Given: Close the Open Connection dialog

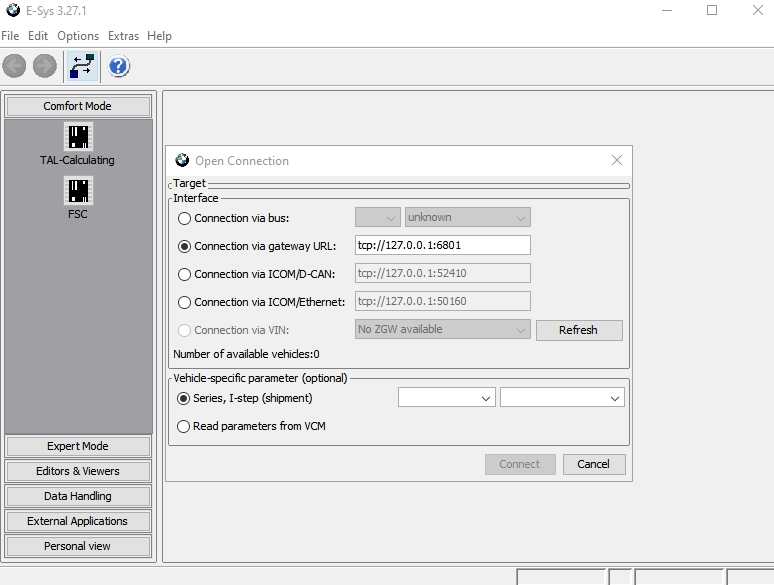Looking at the screenshot, I should (616, 160).
